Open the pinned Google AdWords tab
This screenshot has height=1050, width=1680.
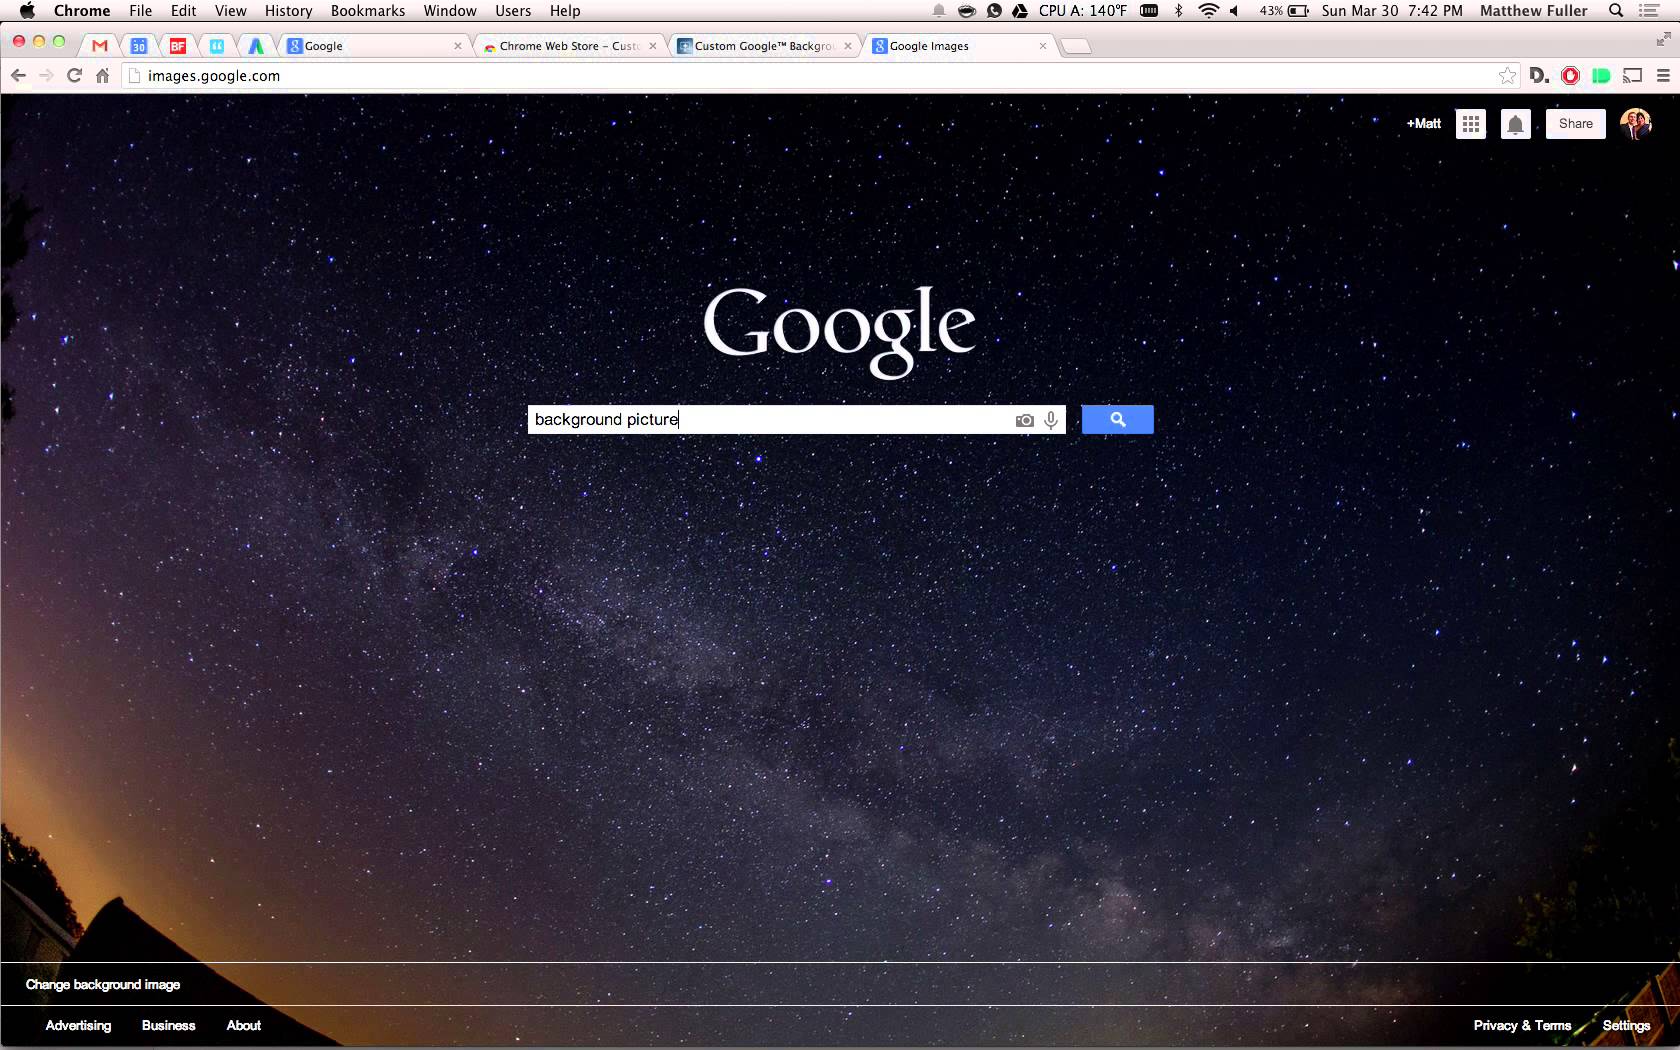256,46
